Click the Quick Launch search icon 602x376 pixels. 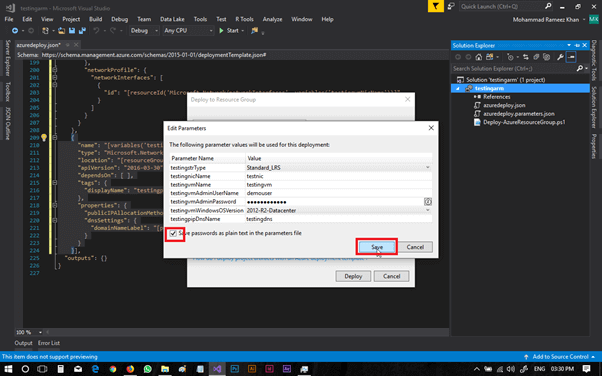pos(548,6)
